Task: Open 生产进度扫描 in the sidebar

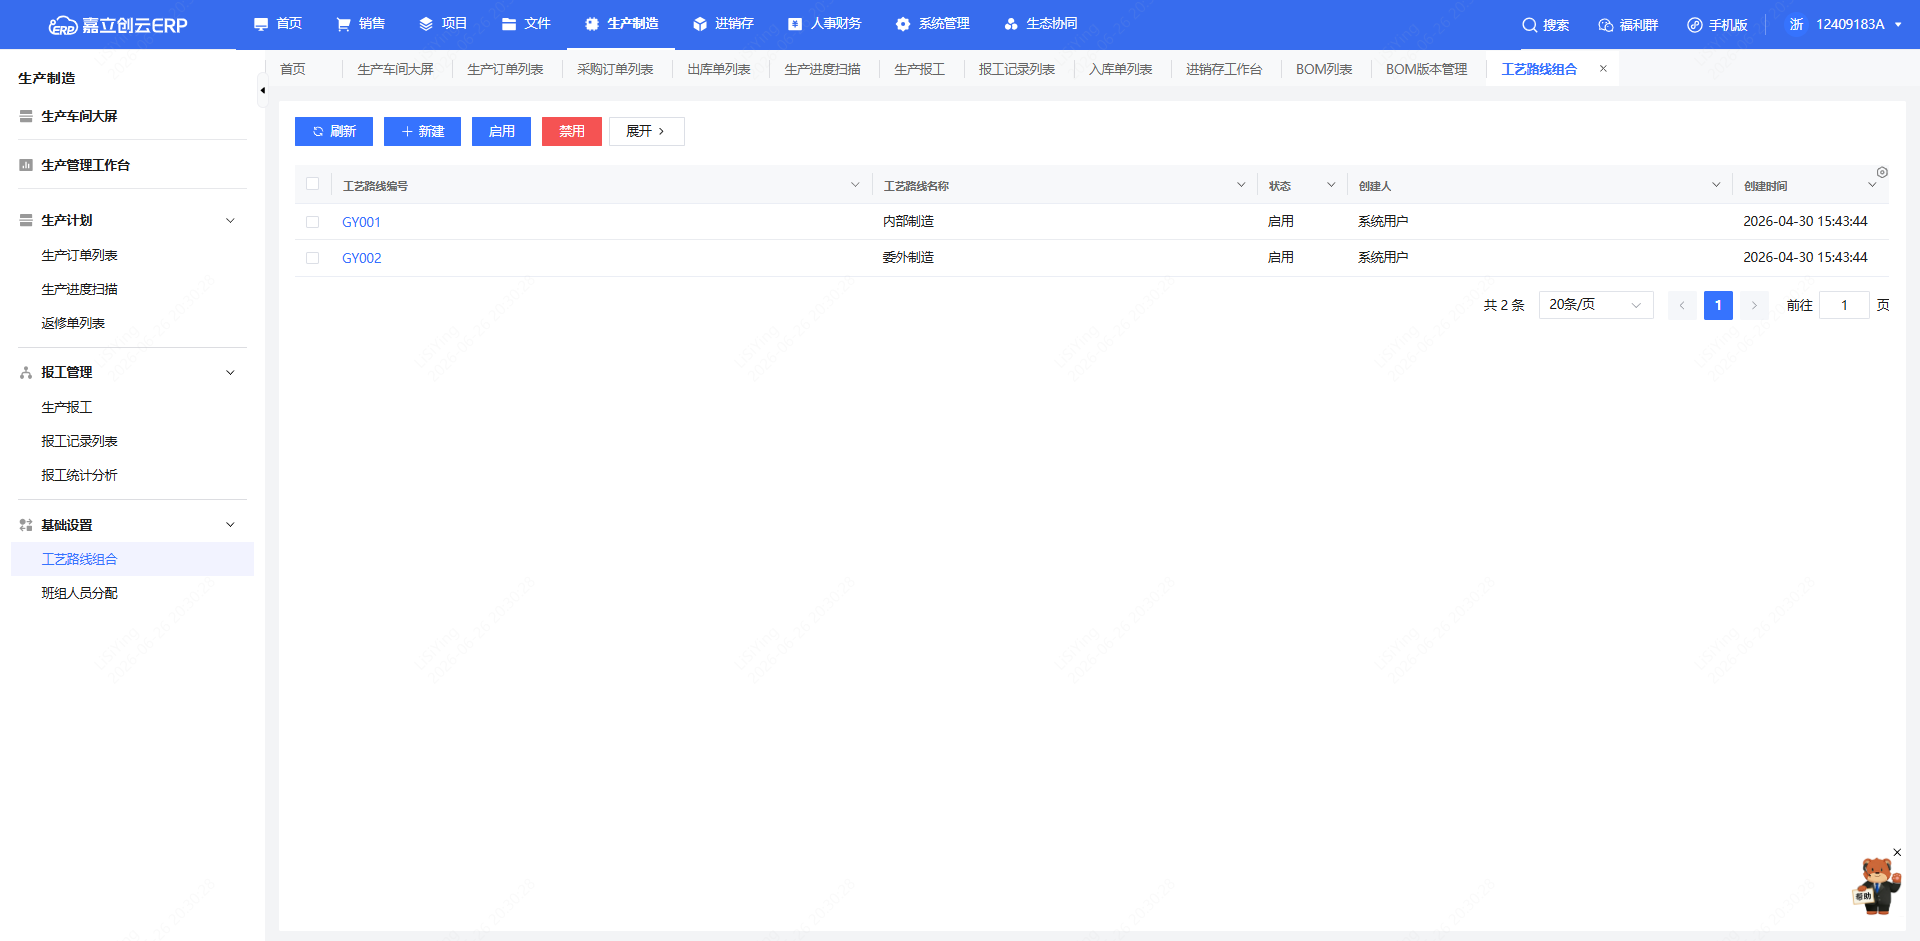Action: click(x=79, y=289)
